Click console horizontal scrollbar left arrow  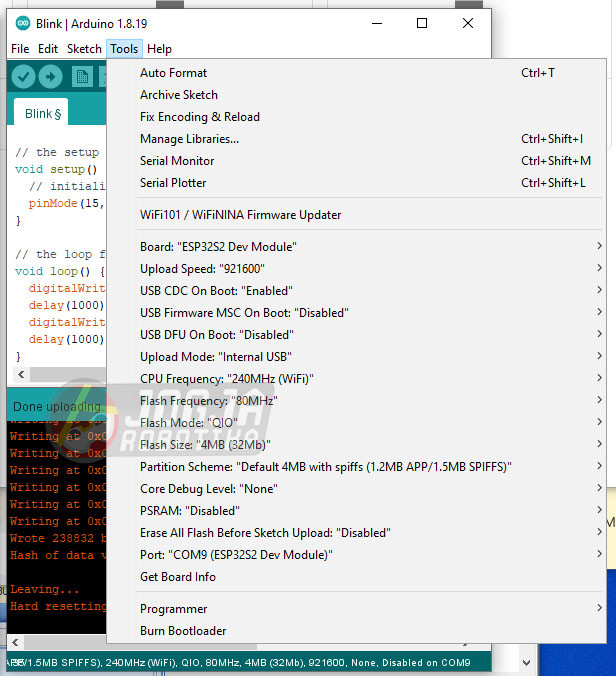(16, 642)
